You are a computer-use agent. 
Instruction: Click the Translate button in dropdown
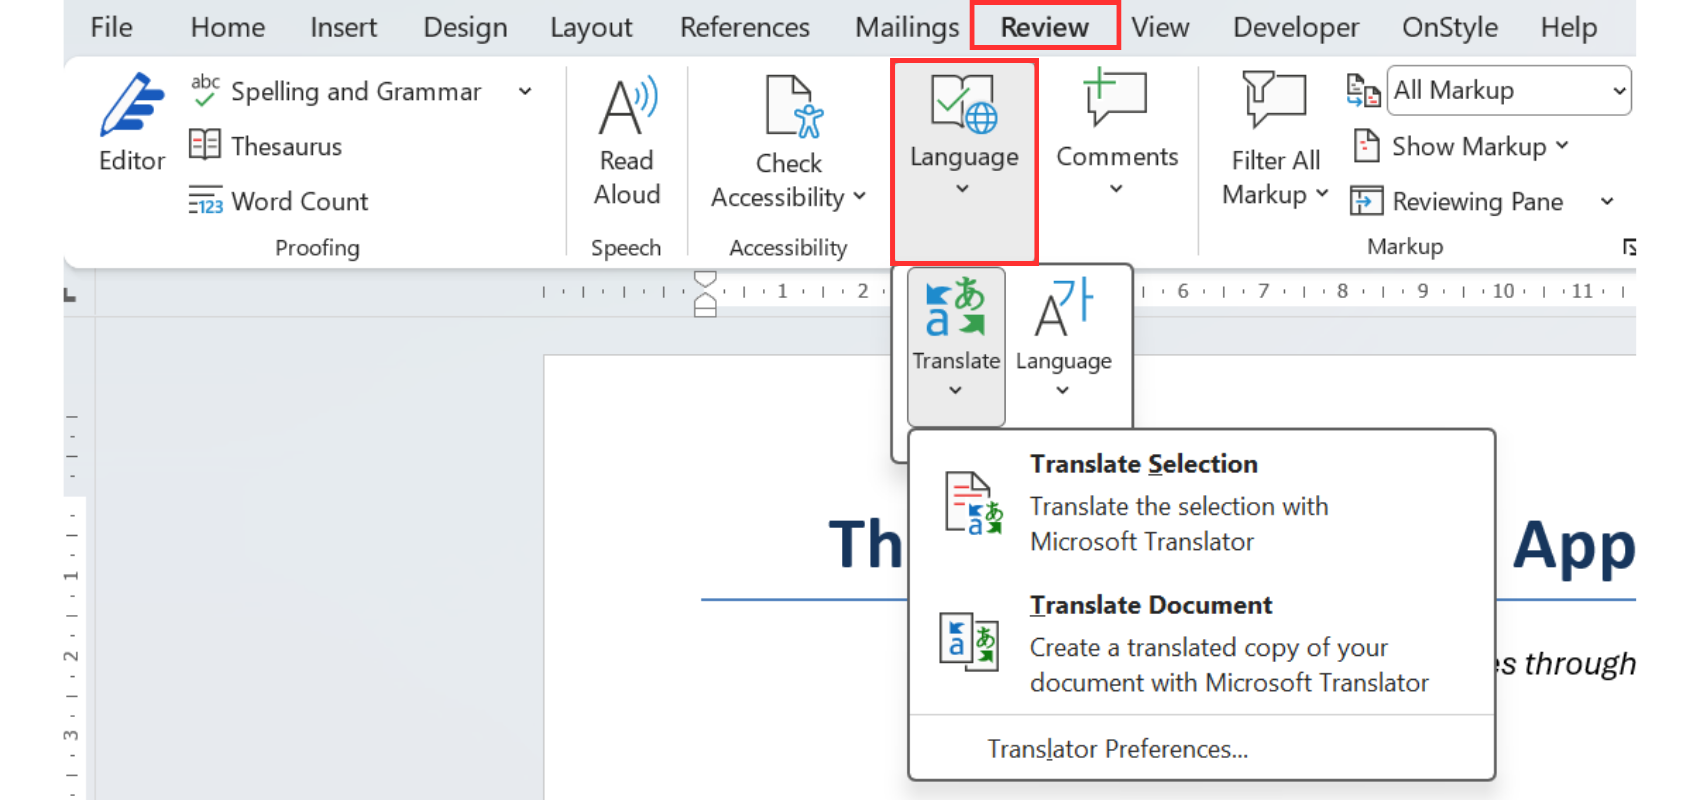[x=956, y=346]
